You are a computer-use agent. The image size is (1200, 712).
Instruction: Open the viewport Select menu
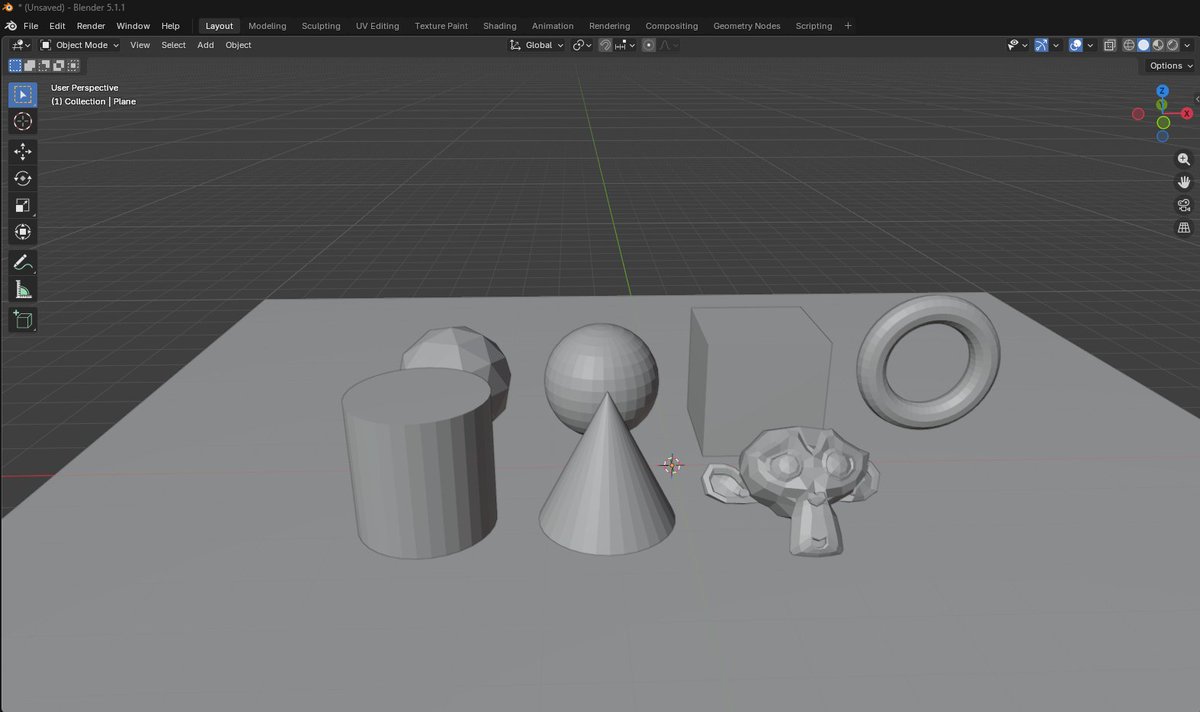point(174,45)
